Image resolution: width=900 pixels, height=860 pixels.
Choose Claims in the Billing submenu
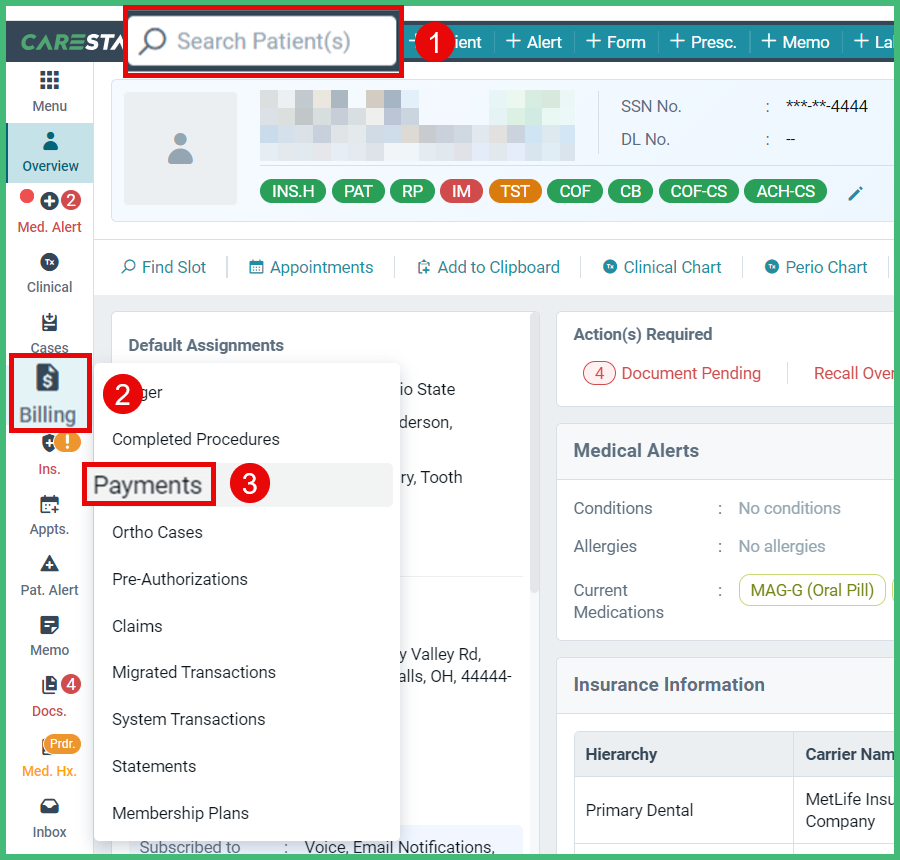coord(137,626)
